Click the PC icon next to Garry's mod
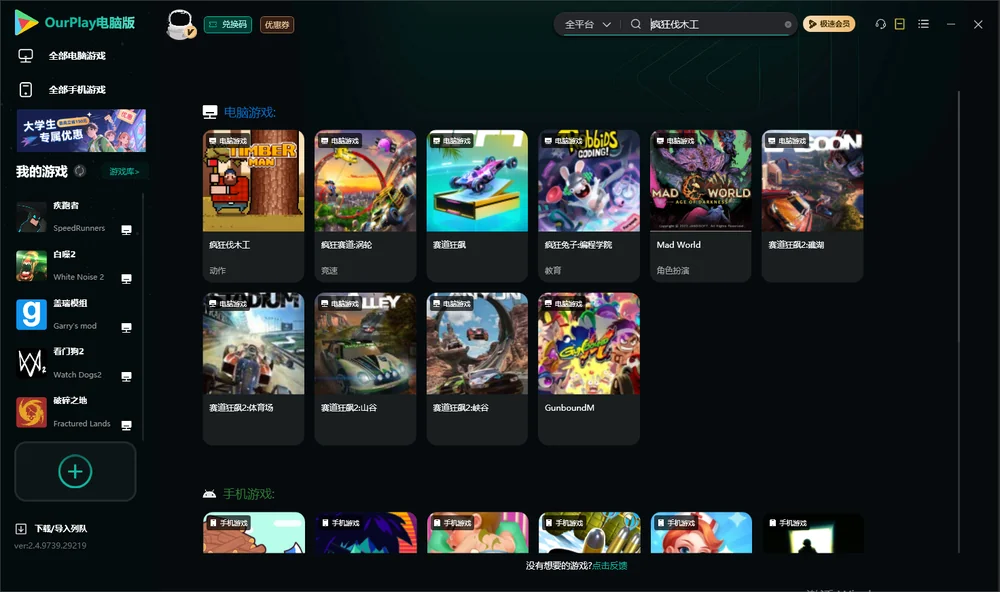 point(126,327)
